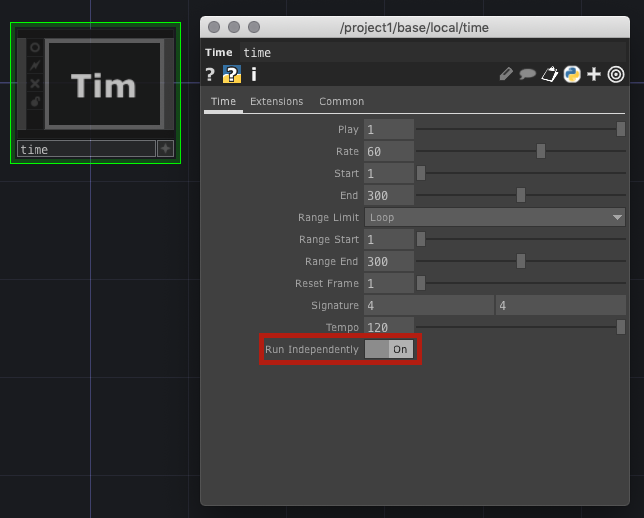Screen dimensions: 644x518
Task: Open the Range Limit dropdown
Action: tap(495, 217)
